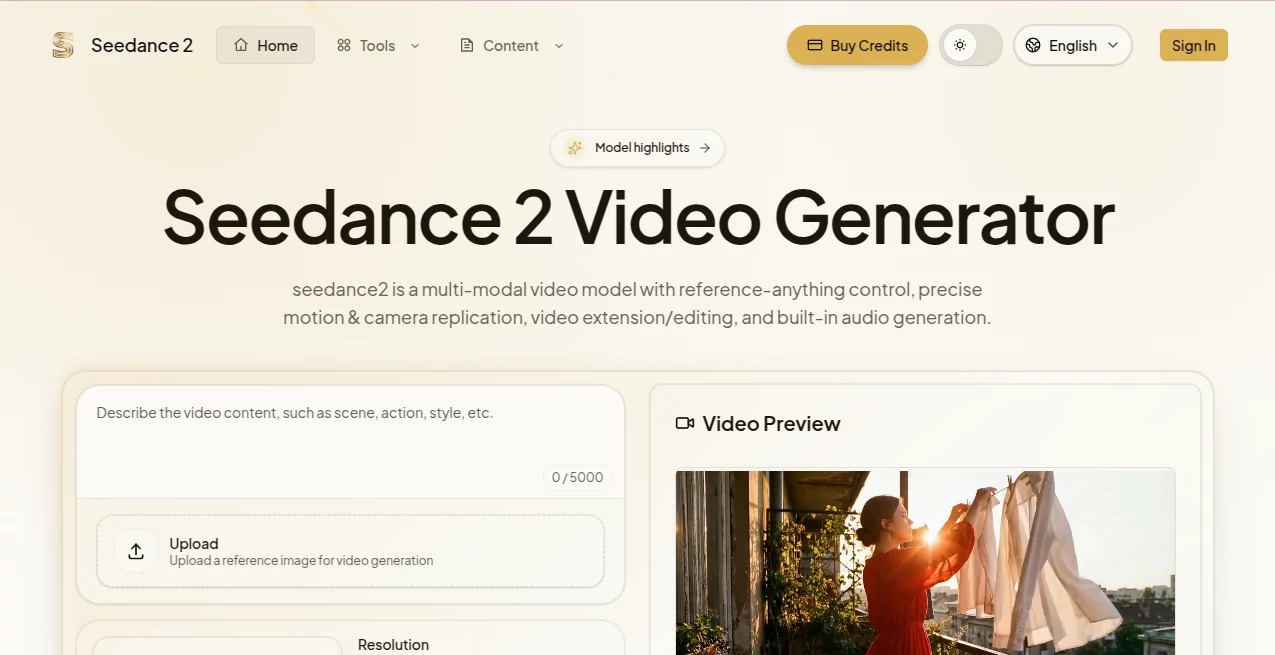Viewport: 1275px width, 655px height.
Task: Click the sparkle icon on Model highlights pill
Action: [575, 147]
